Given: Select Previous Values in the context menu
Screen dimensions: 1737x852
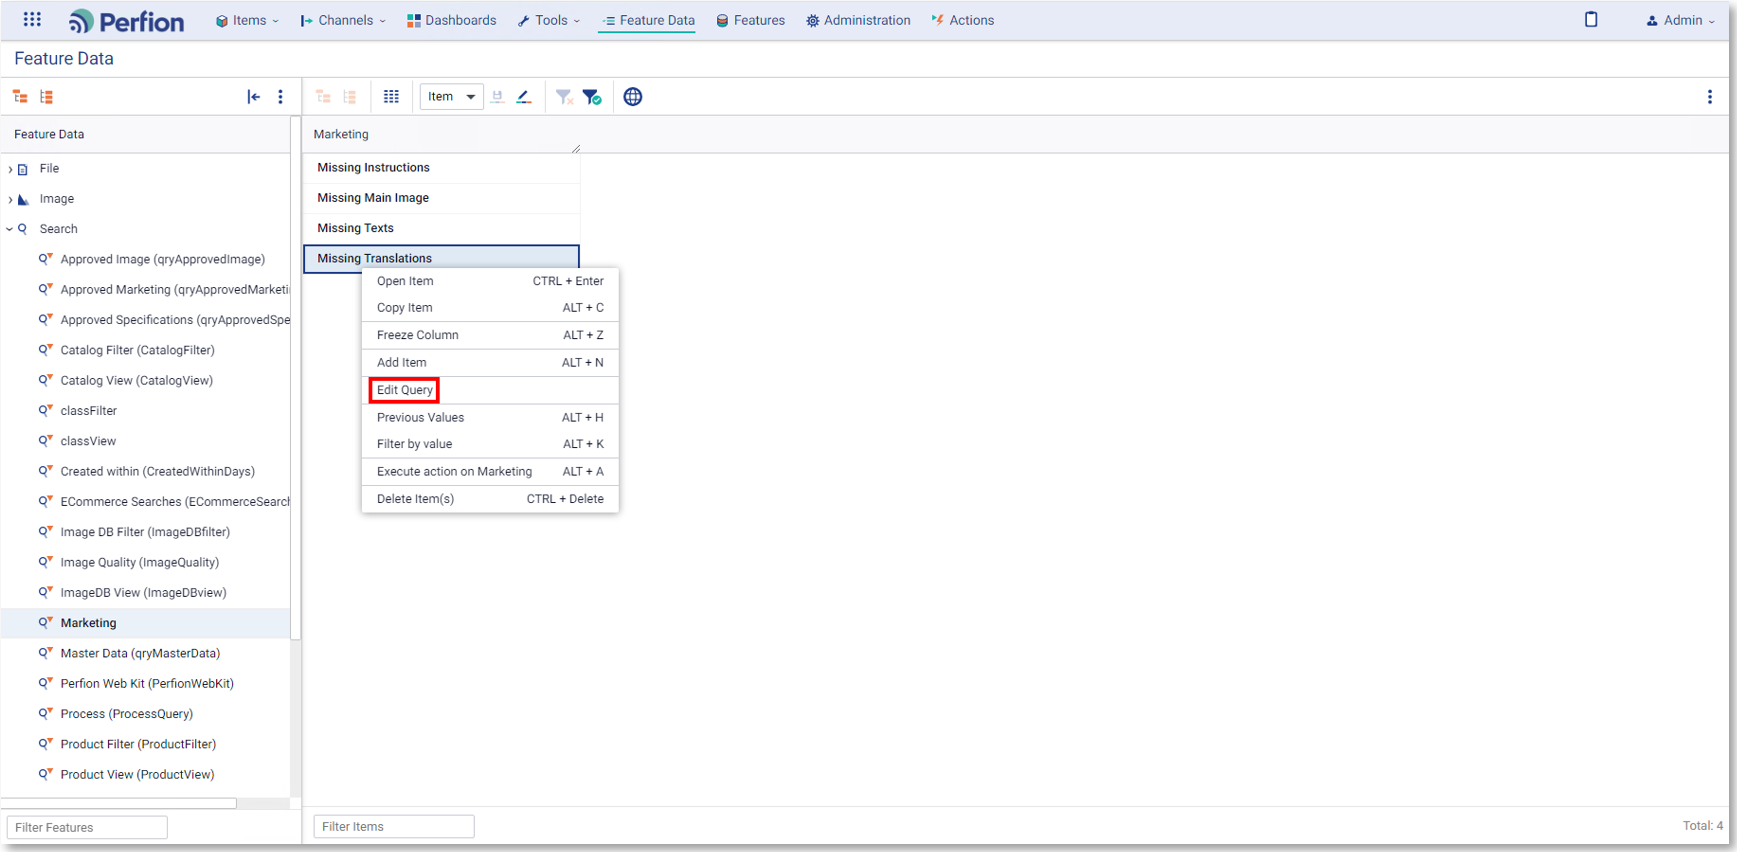Looking at the screenshot, I should click(490, 417).
